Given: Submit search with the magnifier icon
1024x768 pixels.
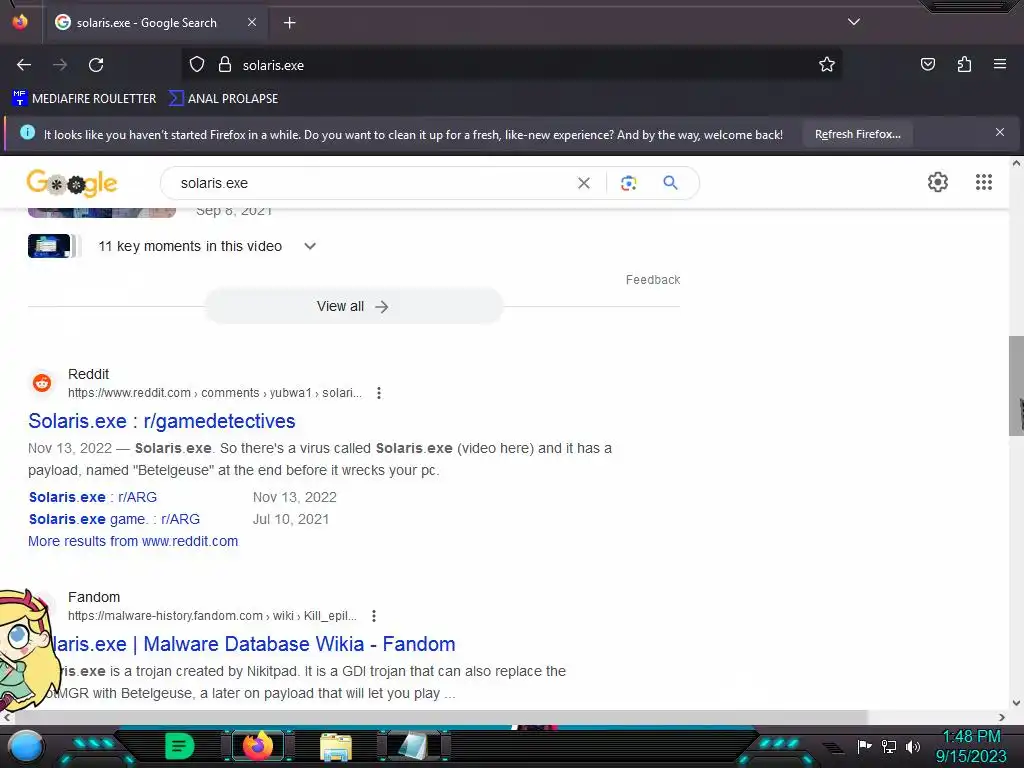Looking at the screenshot, I should 670,183.
